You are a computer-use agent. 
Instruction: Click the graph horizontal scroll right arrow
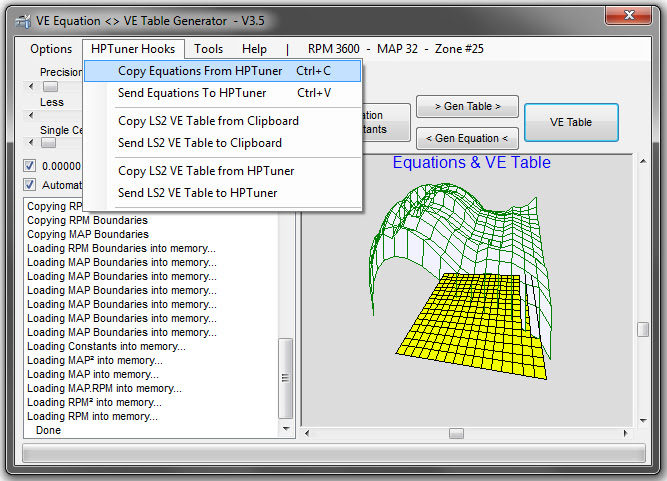pos(625,433)
